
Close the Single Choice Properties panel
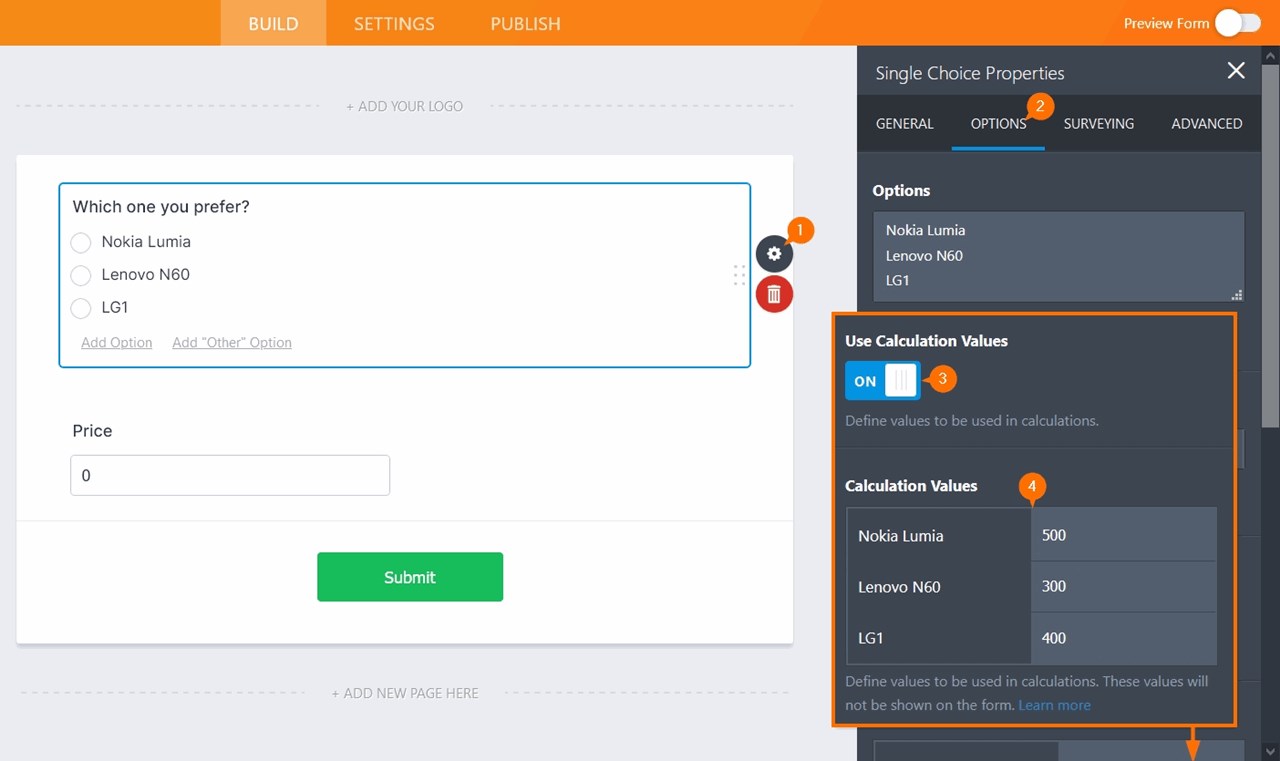tap(1236, 70)
